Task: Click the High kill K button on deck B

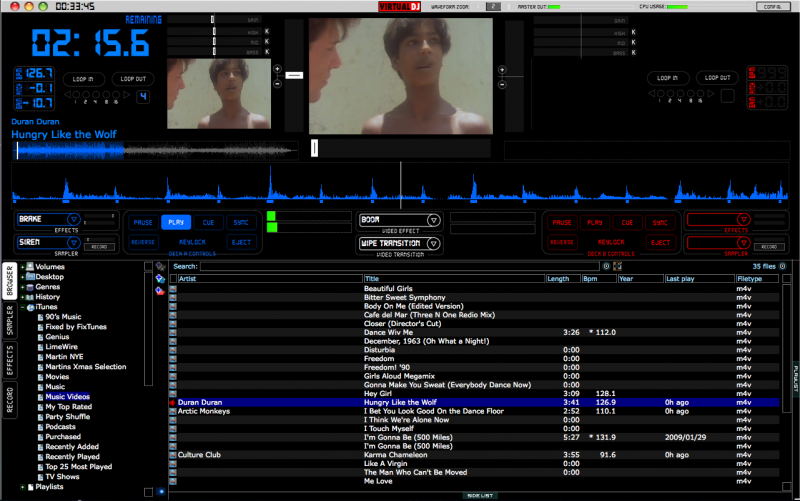Action: pos(634,32)
